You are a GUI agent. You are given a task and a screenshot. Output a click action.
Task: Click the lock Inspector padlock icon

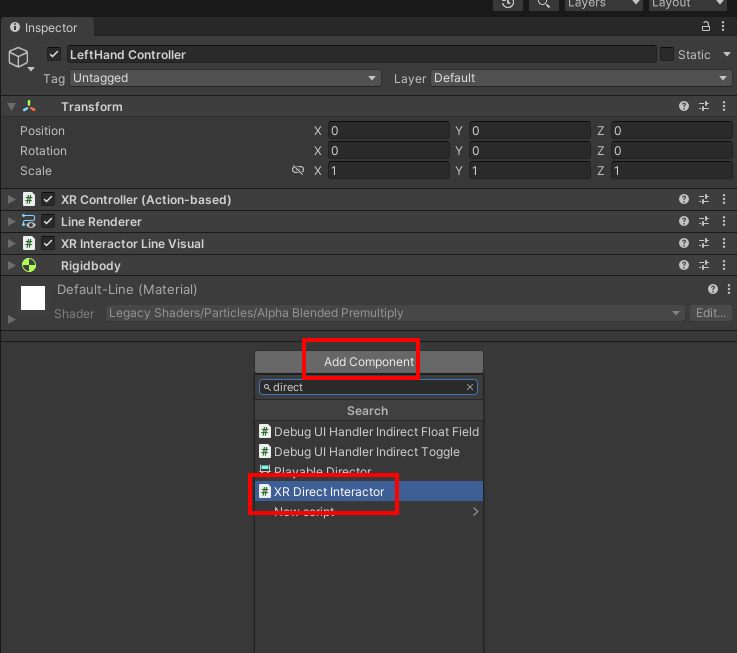(x=707, y=27)
